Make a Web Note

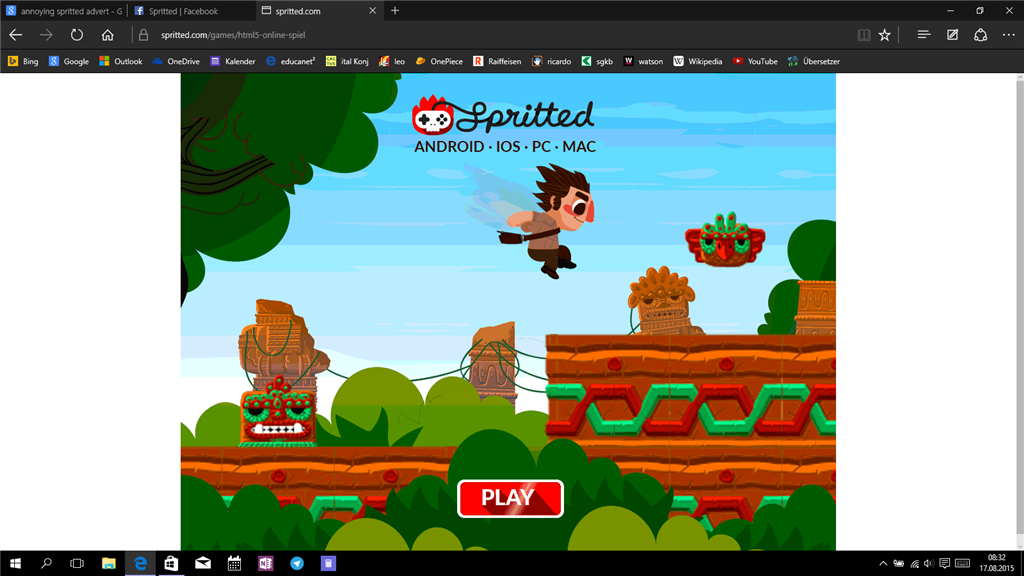(952, 35)
